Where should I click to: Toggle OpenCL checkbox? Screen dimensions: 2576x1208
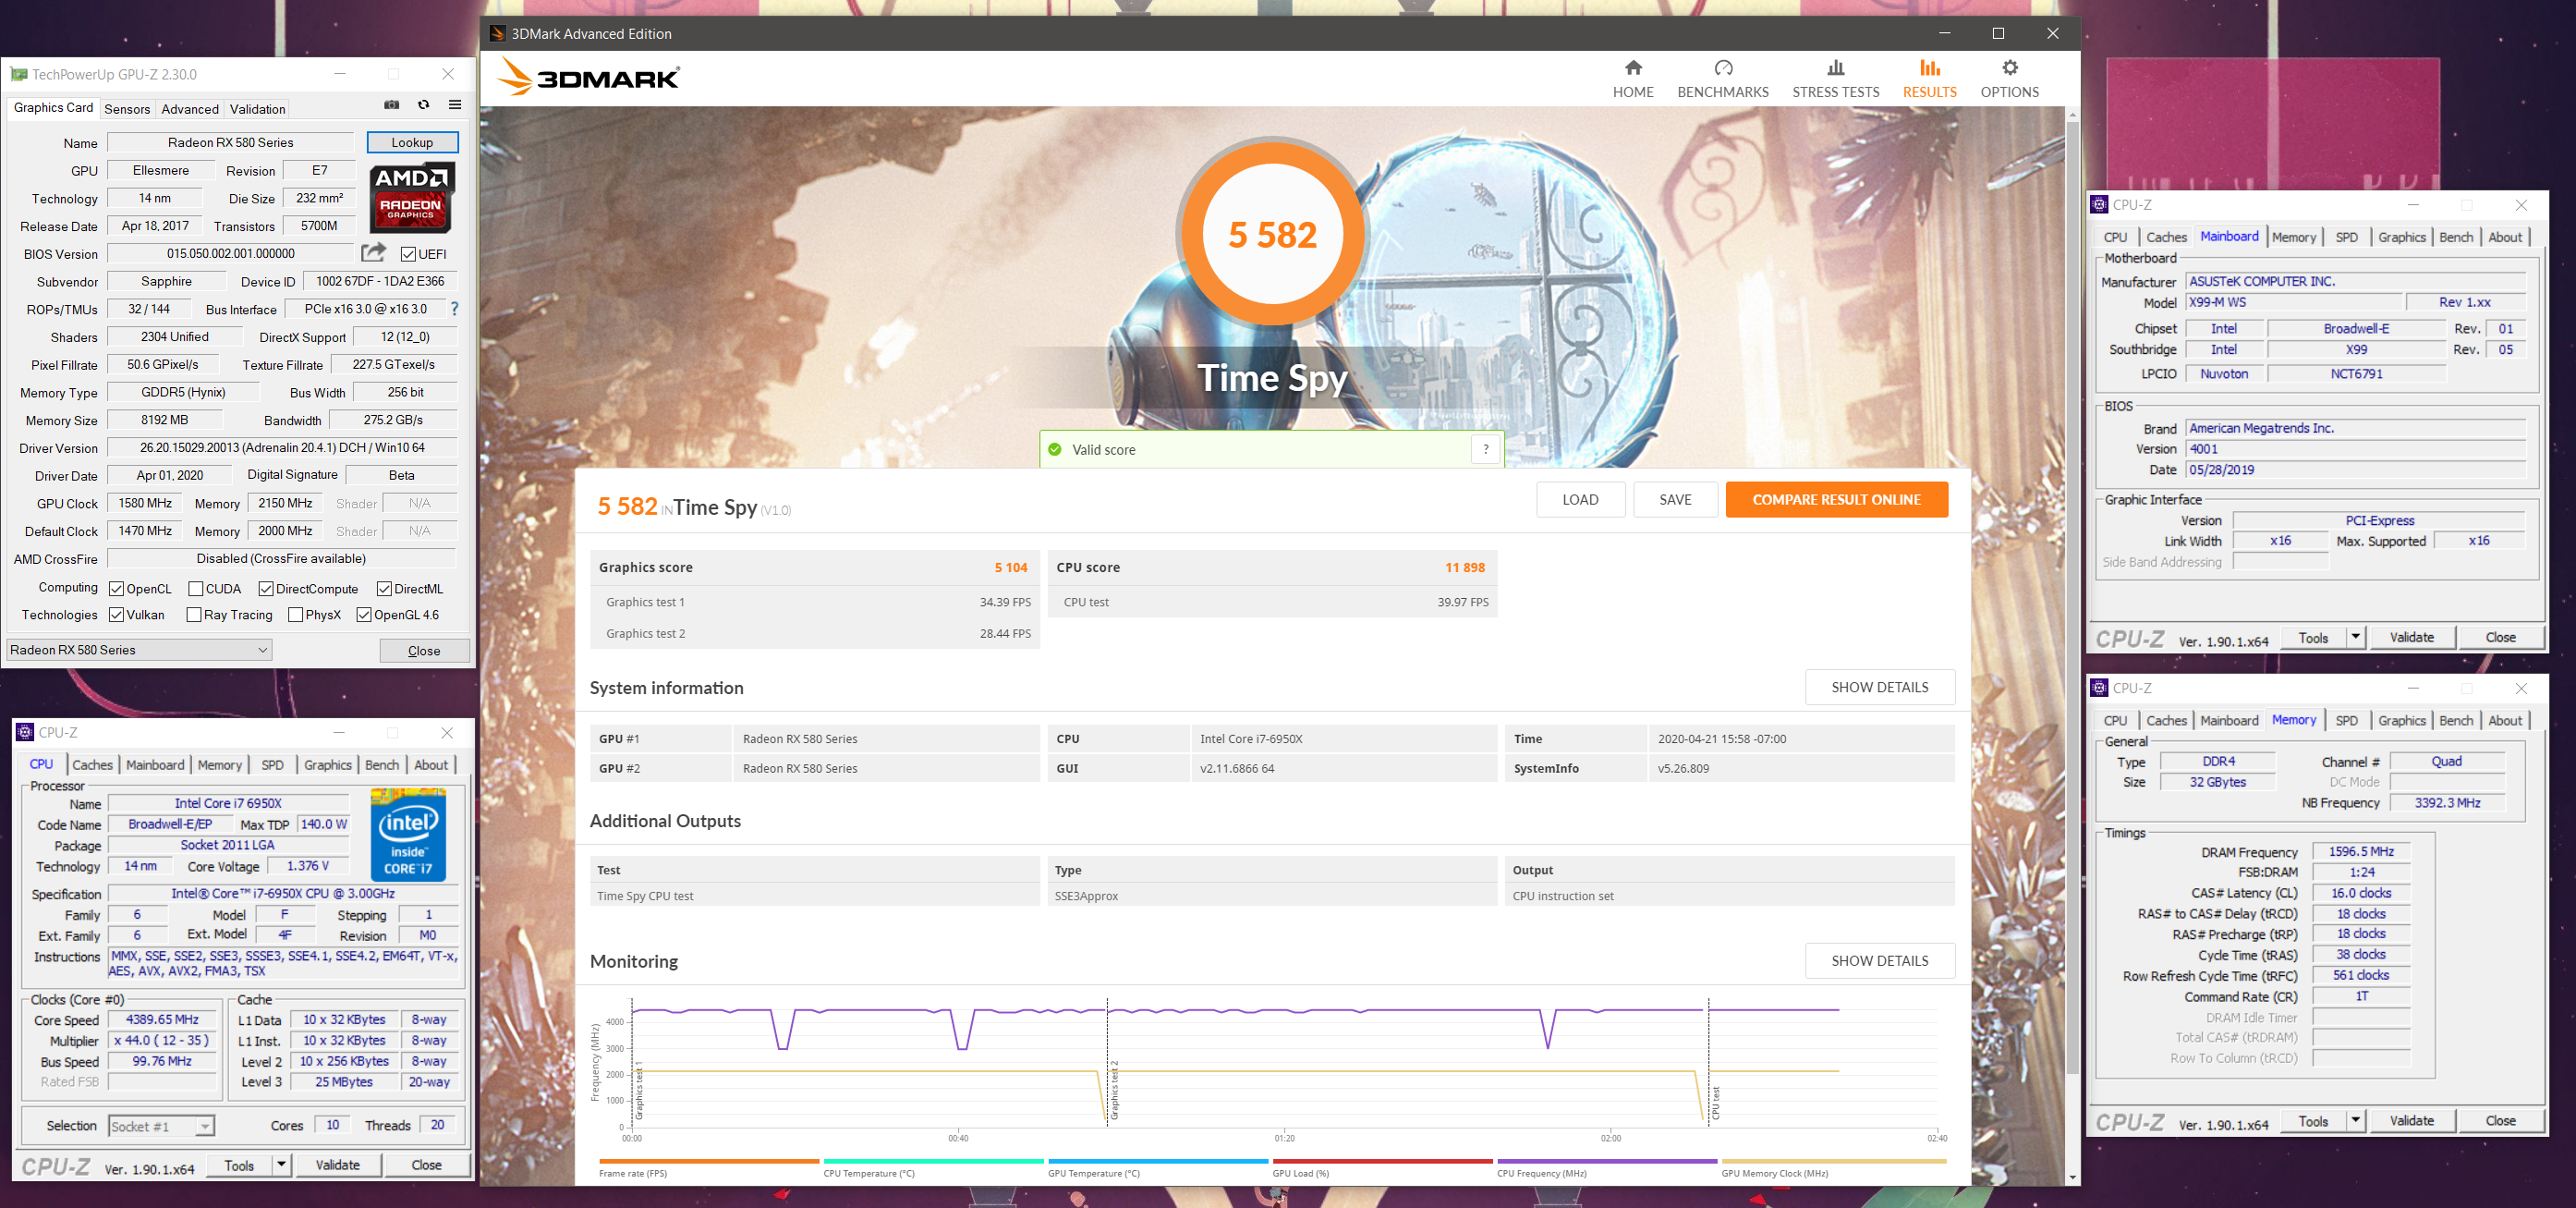116,589
